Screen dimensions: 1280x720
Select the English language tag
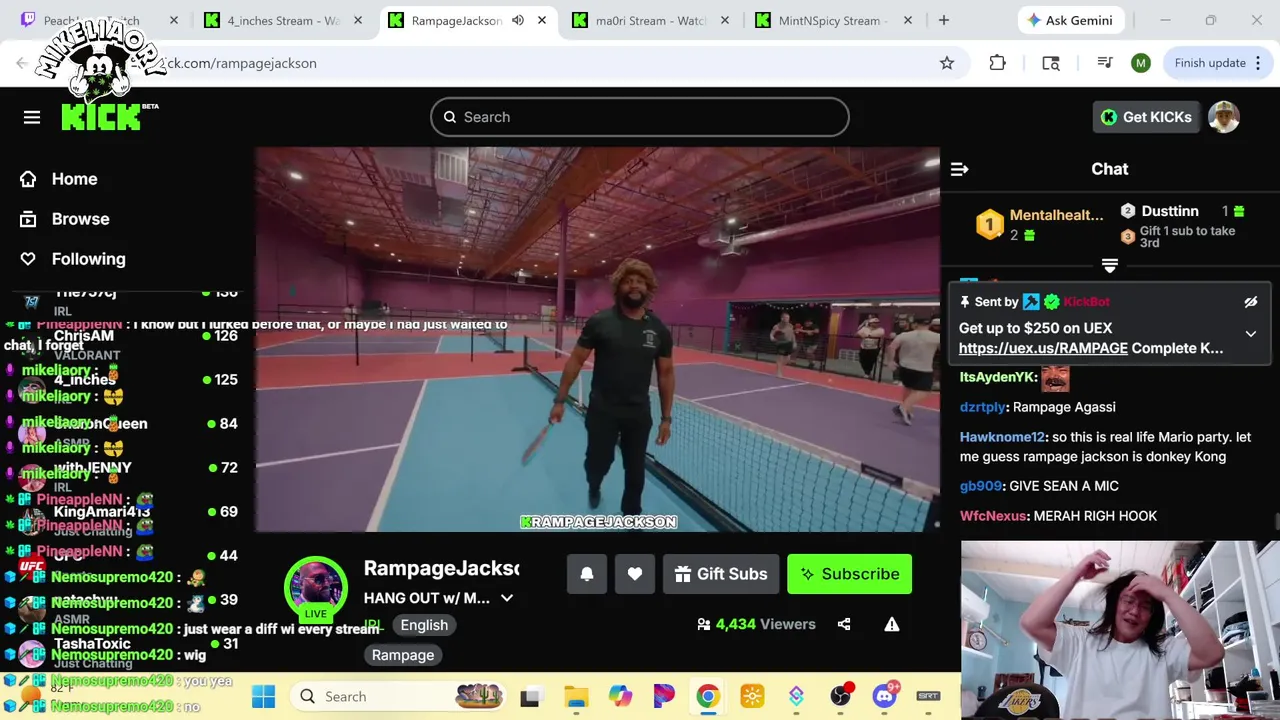tap(424, 625)
